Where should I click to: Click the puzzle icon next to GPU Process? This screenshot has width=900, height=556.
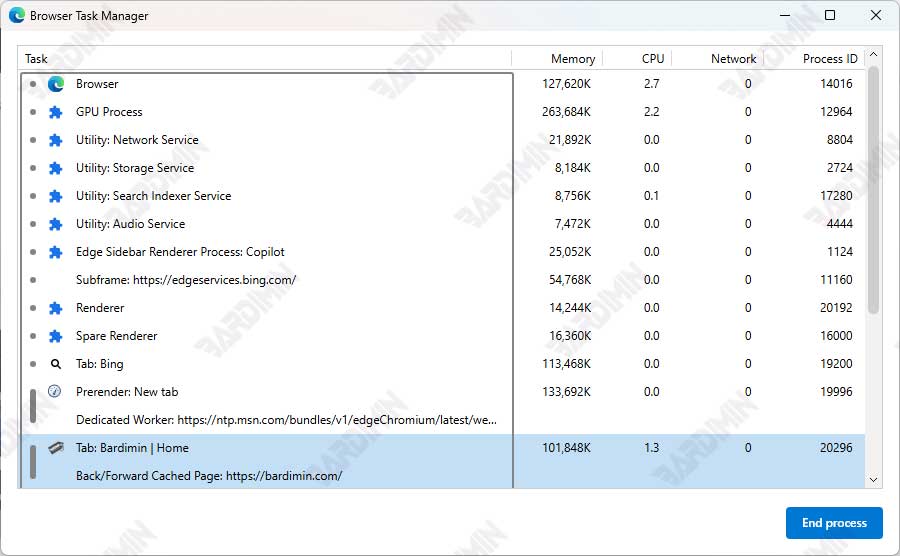coord(56,112)
